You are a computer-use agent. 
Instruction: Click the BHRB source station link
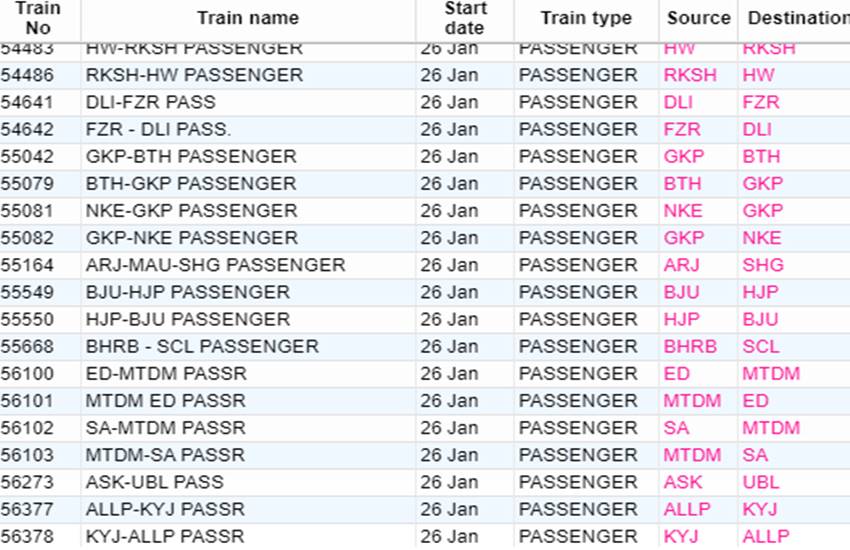click(x=690, y=346)
